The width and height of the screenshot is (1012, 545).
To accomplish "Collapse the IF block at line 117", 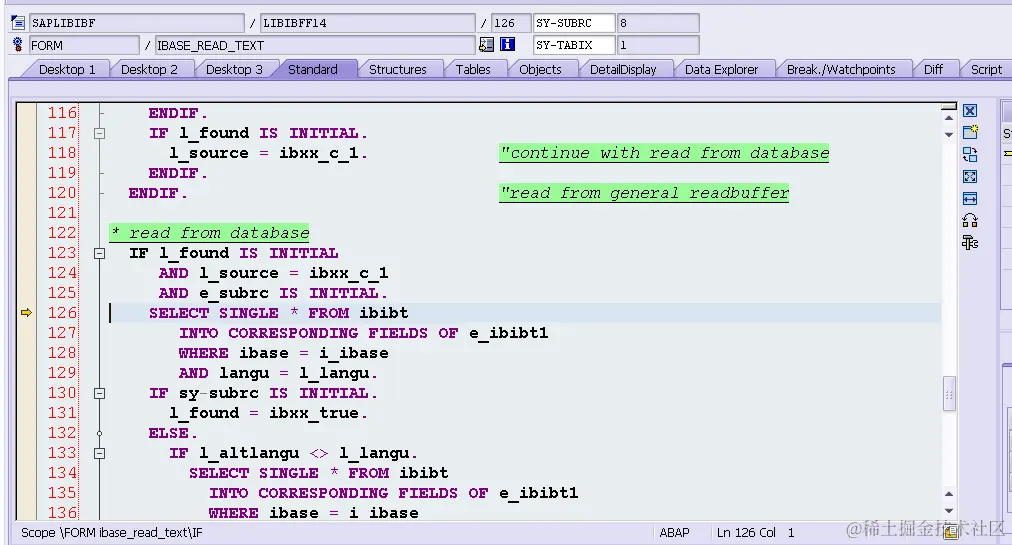I will [99, 134].
